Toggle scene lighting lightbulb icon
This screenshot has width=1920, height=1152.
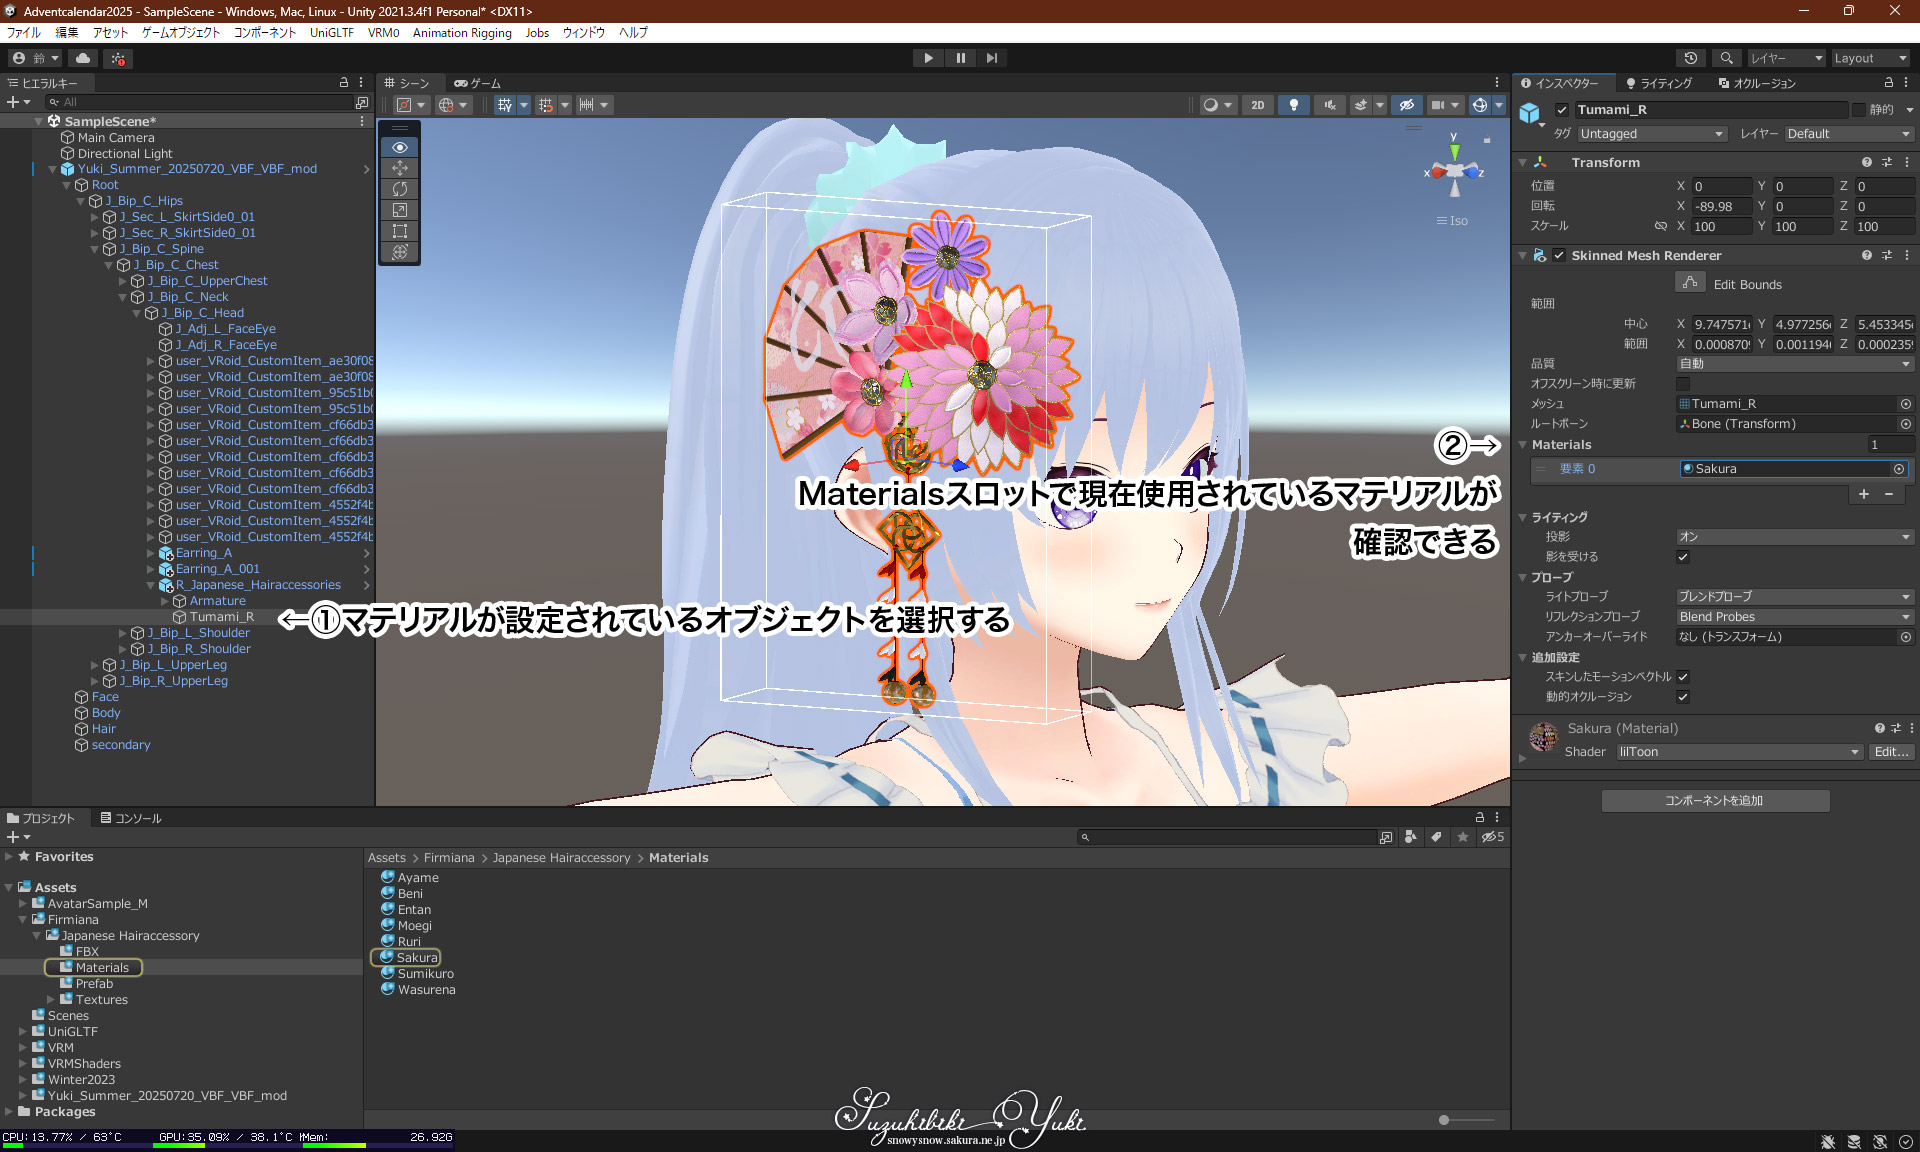click(1294, 105)
